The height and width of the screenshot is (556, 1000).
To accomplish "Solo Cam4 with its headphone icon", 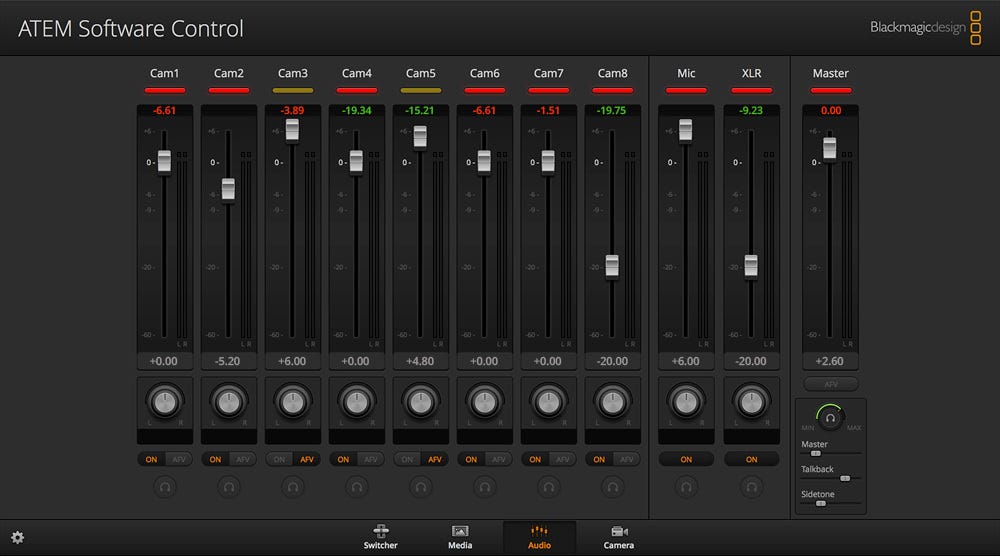I will point(357,487).
